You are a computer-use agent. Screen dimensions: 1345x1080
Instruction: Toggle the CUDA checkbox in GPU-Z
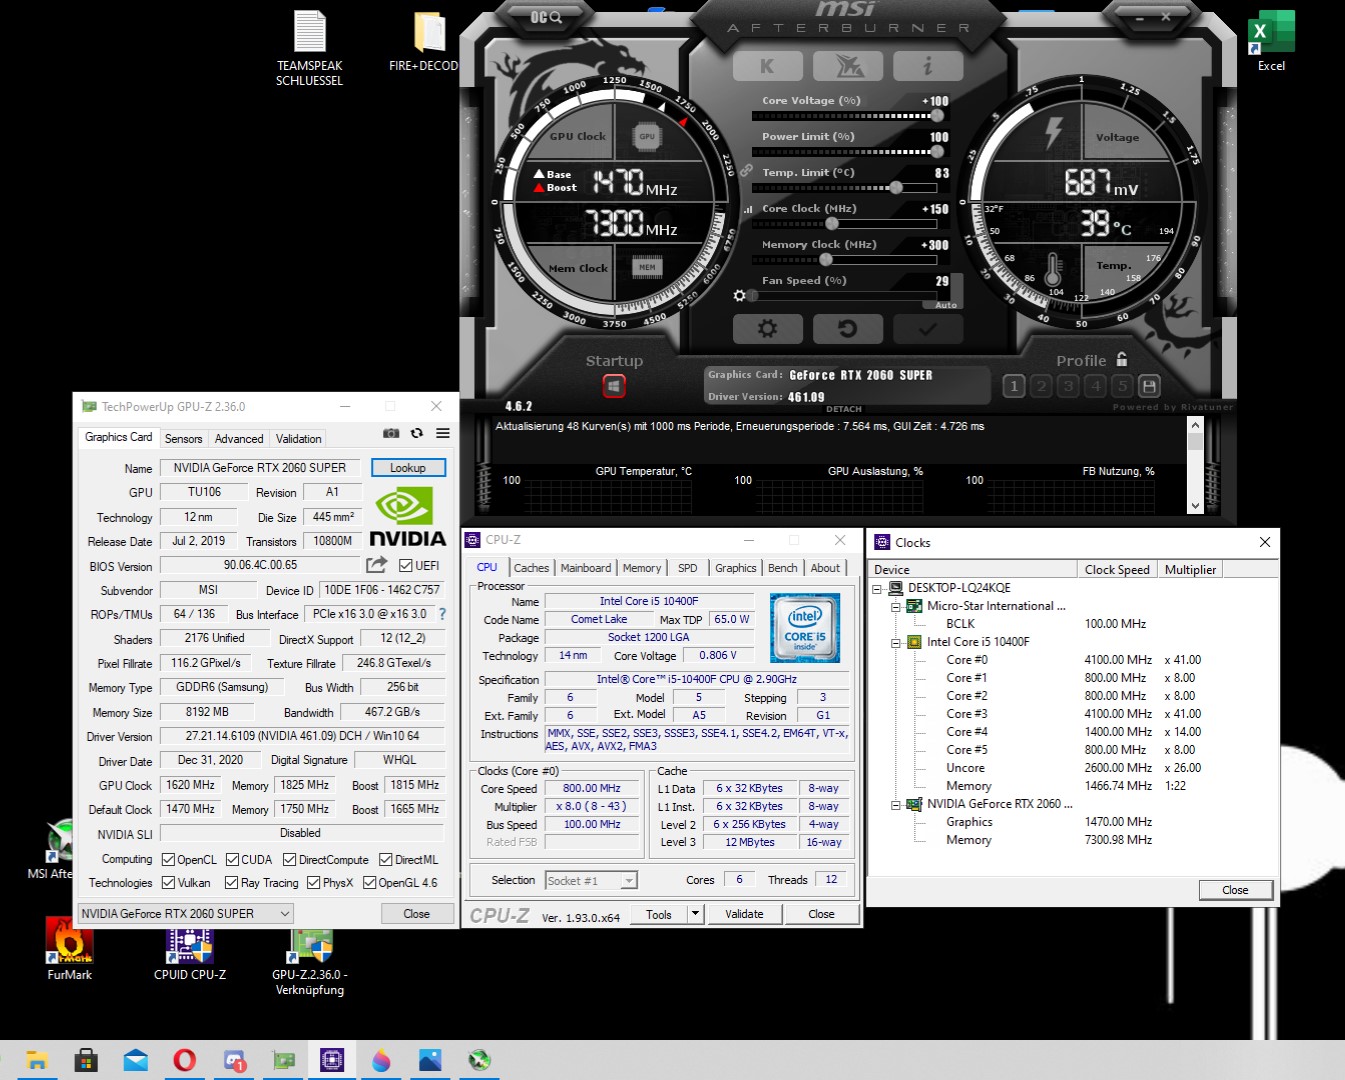(x=232, y=860)
